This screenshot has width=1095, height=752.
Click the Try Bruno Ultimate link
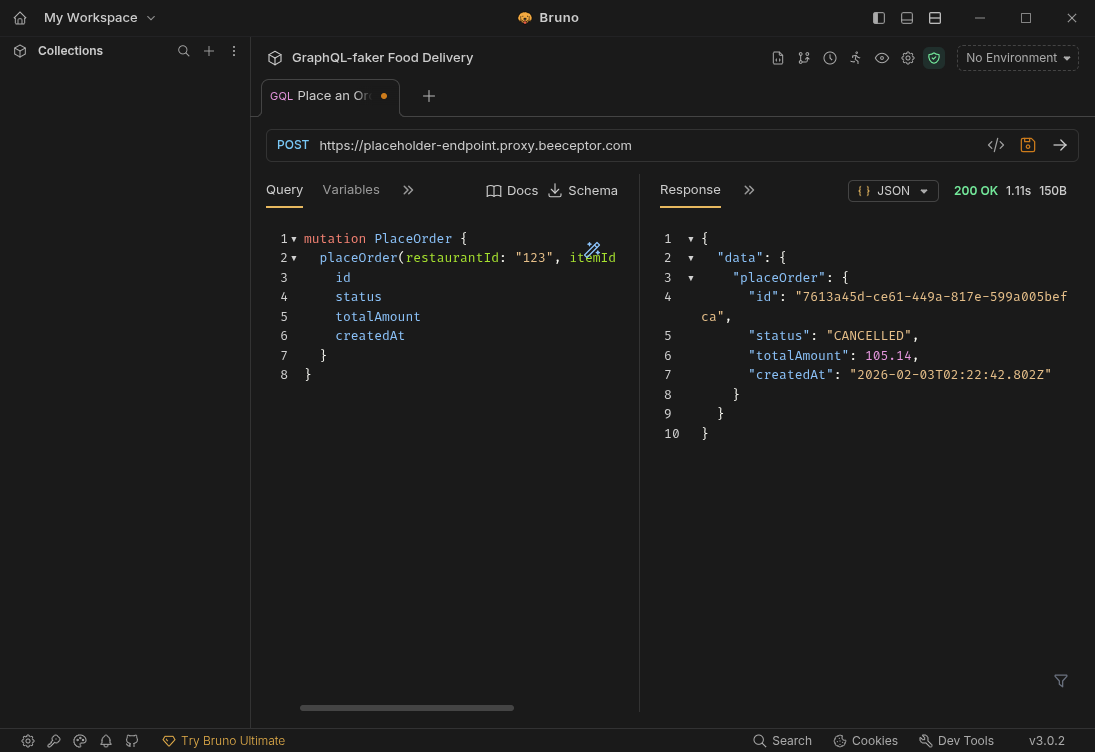224,741
